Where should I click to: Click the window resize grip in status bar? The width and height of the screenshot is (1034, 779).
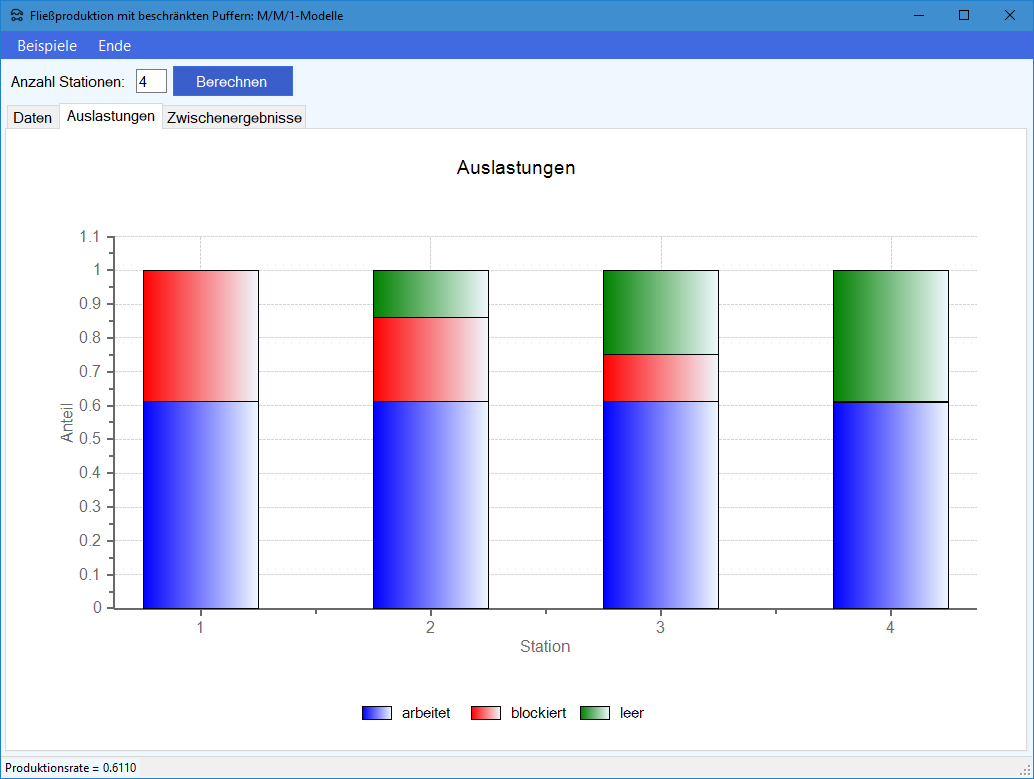1025,770
